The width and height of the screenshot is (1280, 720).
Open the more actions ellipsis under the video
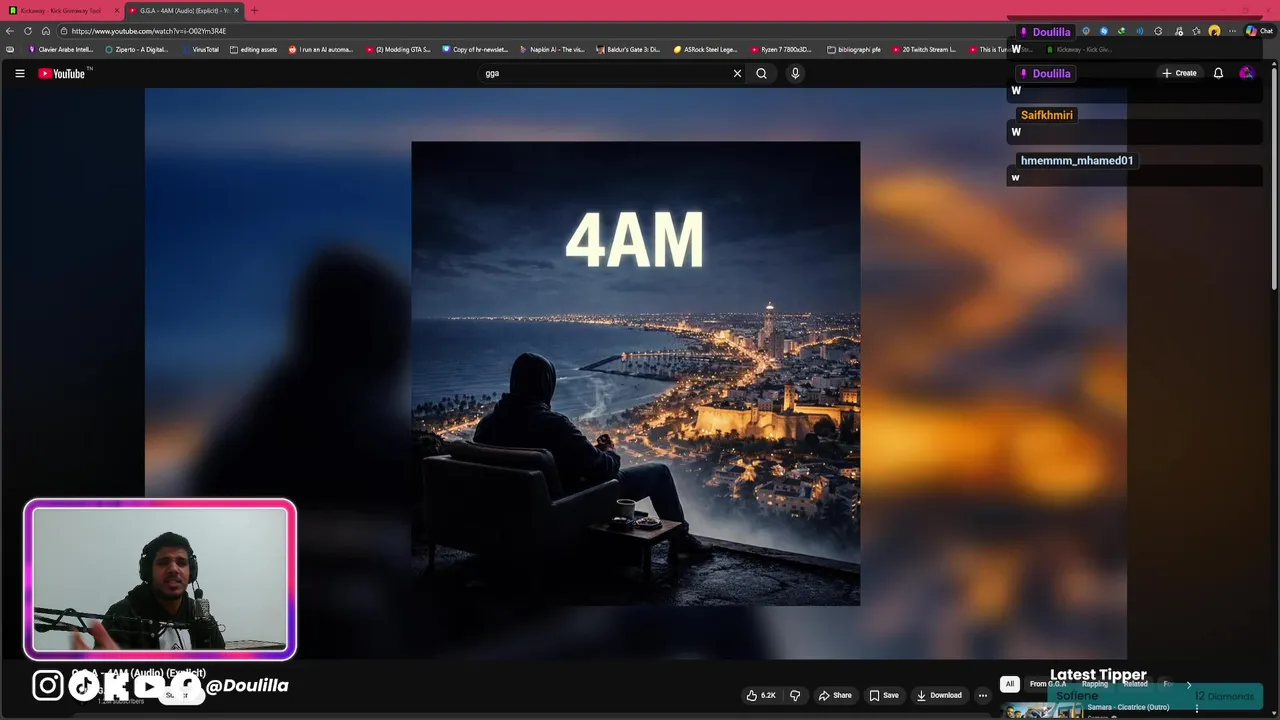pyautogui.click(x=983, y=695)
